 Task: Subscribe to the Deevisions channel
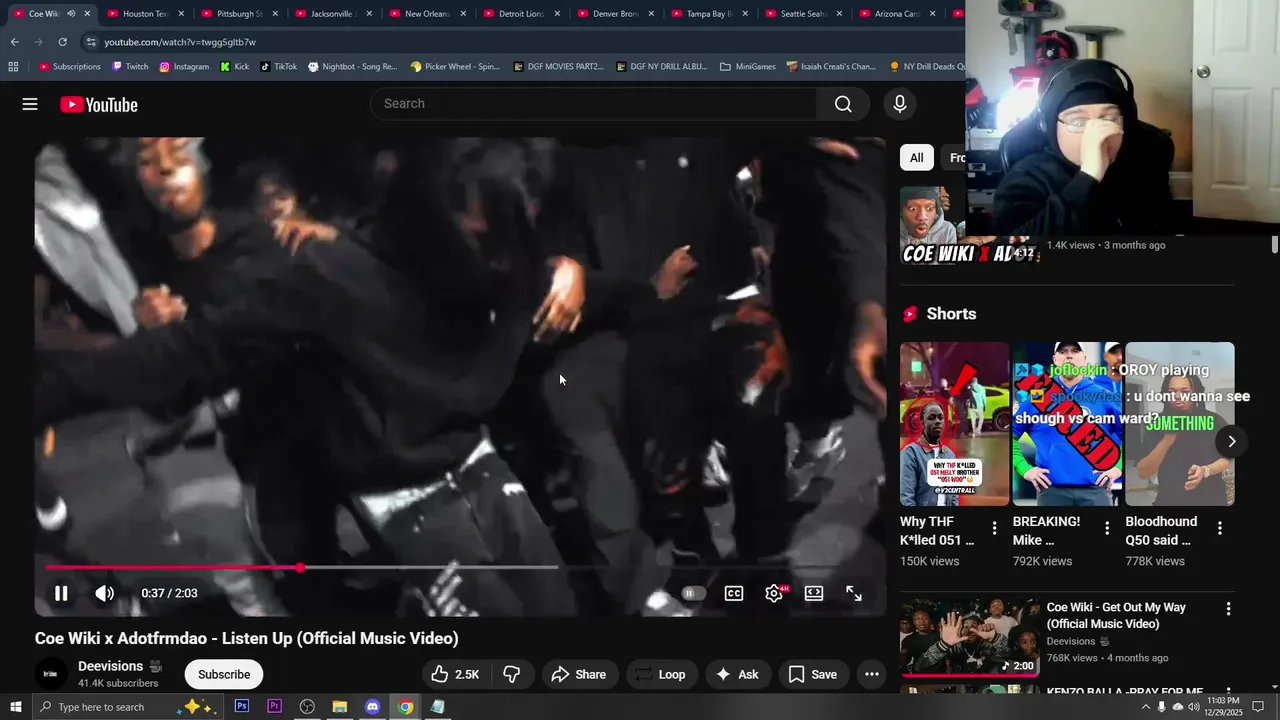(224, 674)
